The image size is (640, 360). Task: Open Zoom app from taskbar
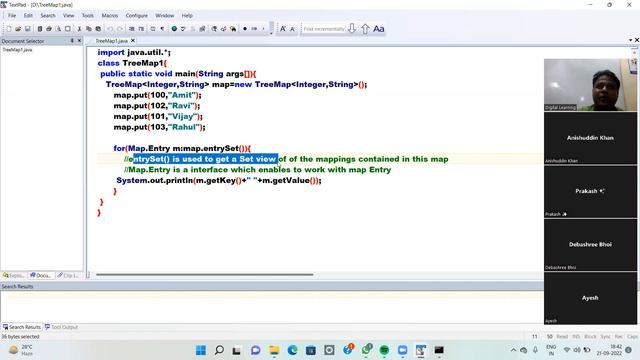click(x=402, y=350)
